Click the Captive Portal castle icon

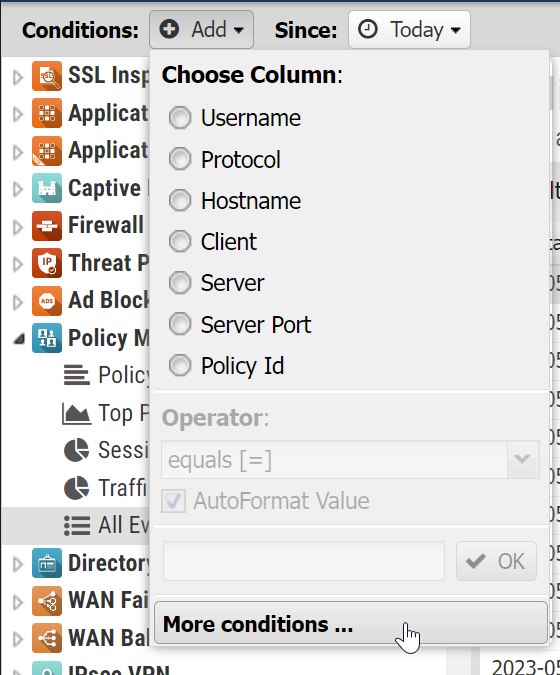pos(46,188)
